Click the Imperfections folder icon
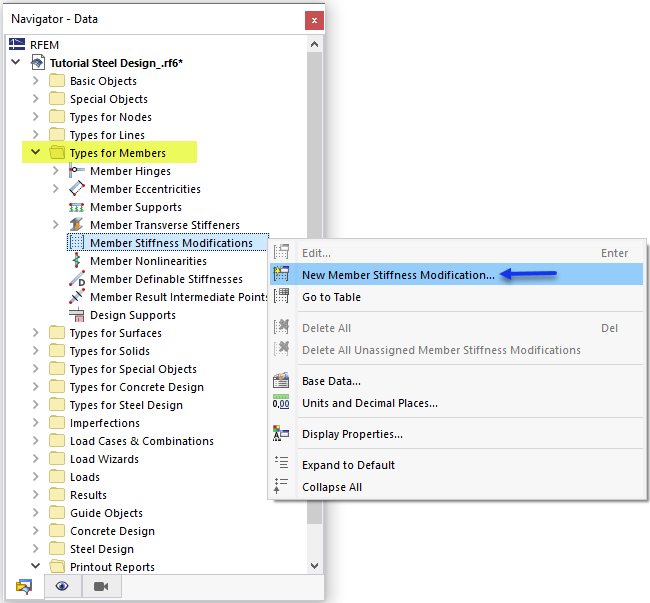 point(57,422)
